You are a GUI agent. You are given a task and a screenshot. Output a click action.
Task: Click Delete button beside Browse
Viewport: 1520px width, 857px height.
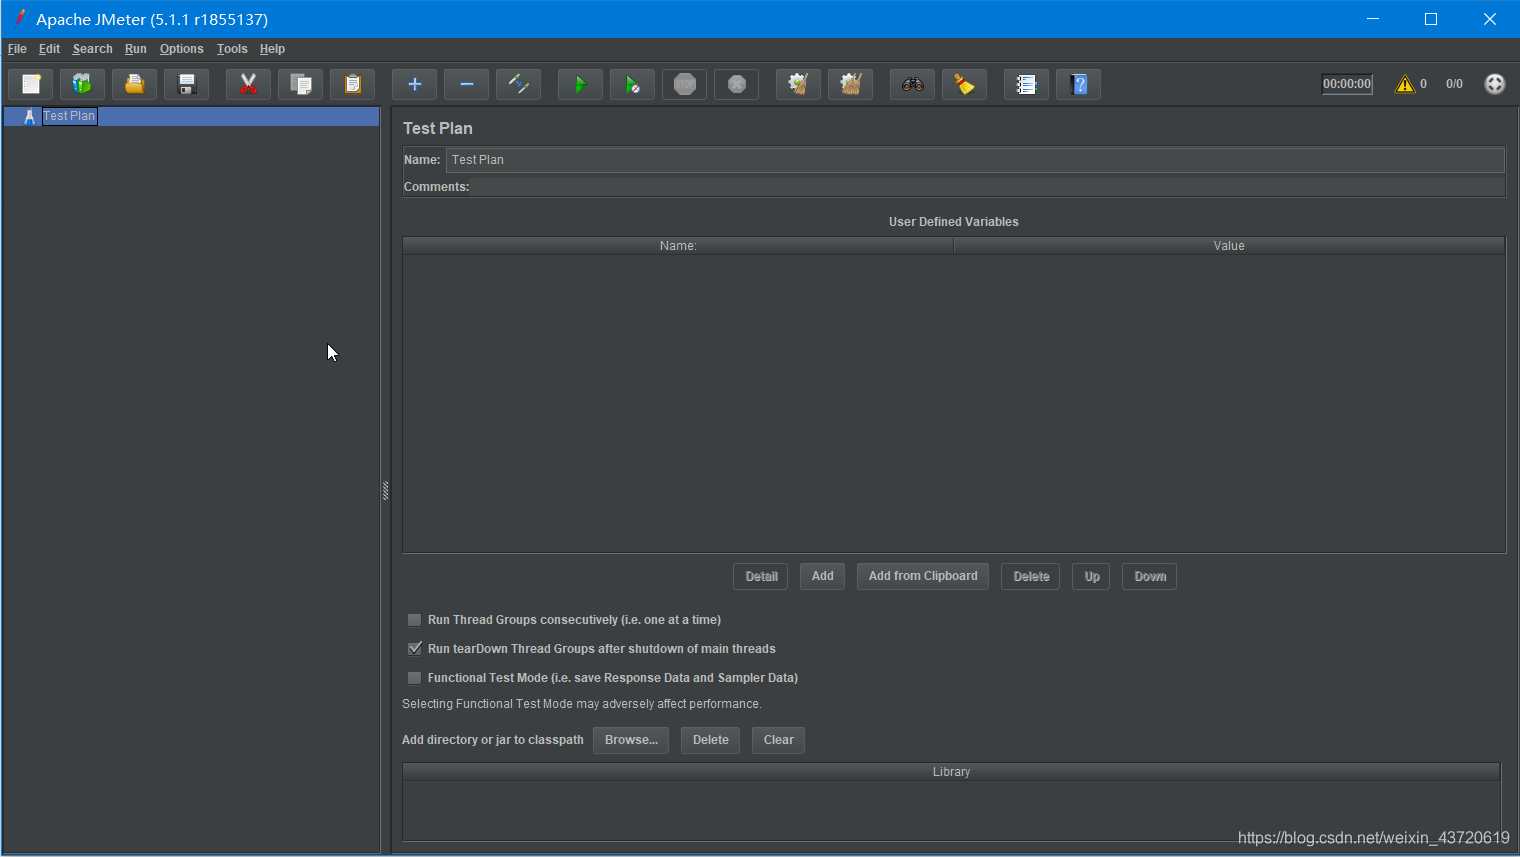(711, 740)
